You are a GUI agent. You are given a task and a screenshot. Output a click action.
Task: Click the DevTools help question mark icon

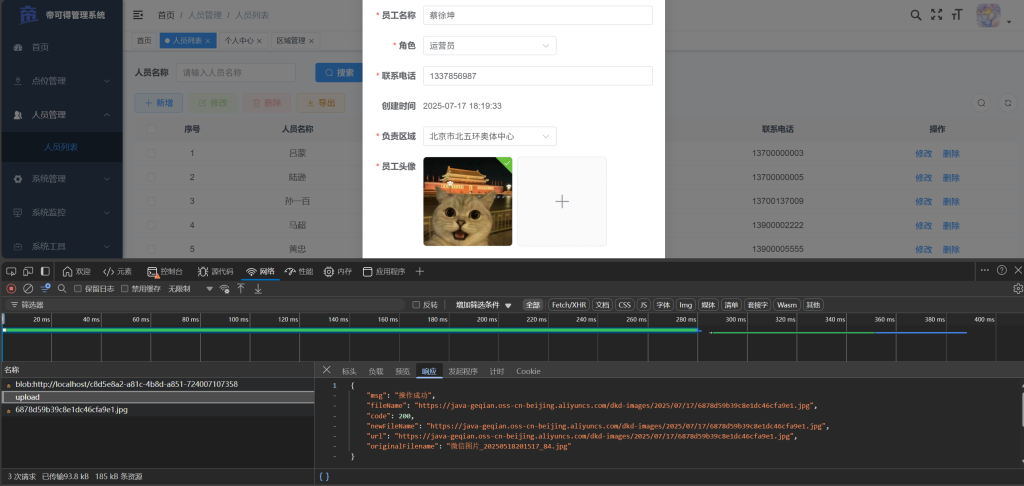[1001, 270]
